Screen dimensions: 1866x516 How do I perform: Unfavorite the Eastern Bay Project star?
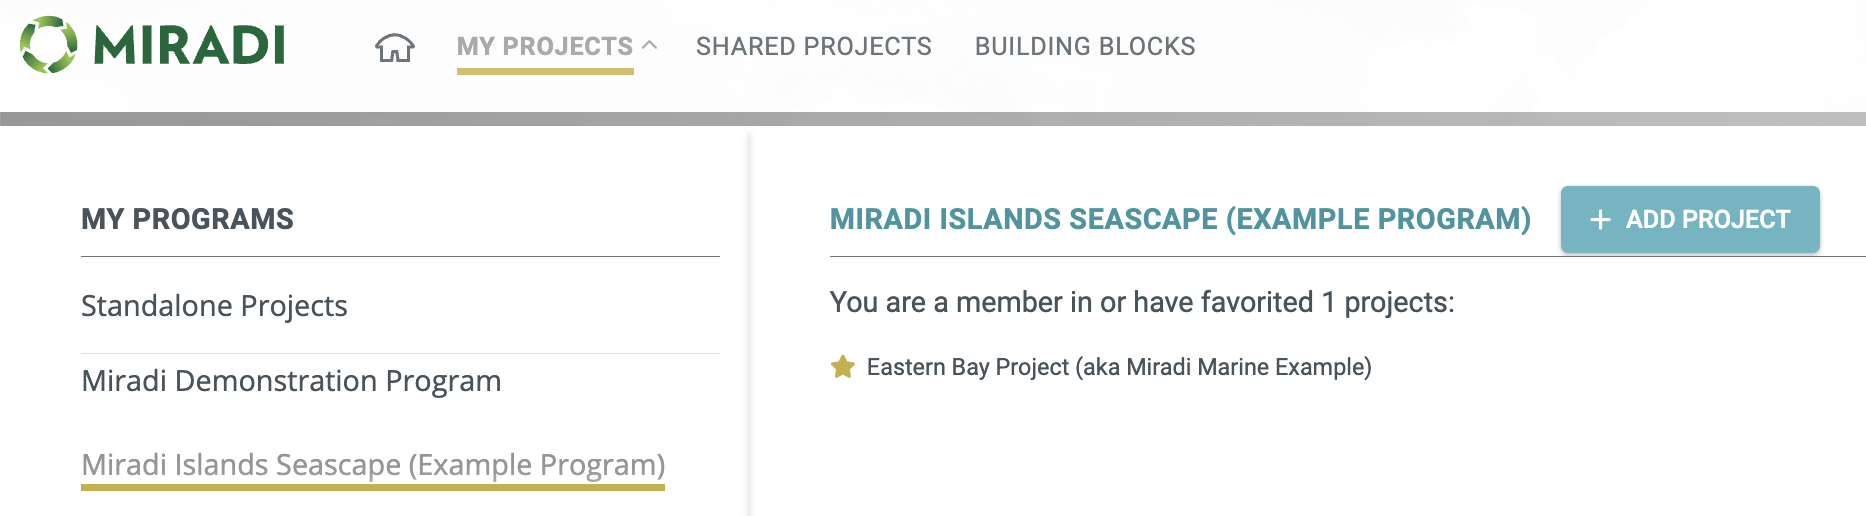click(x=843, y=367)
